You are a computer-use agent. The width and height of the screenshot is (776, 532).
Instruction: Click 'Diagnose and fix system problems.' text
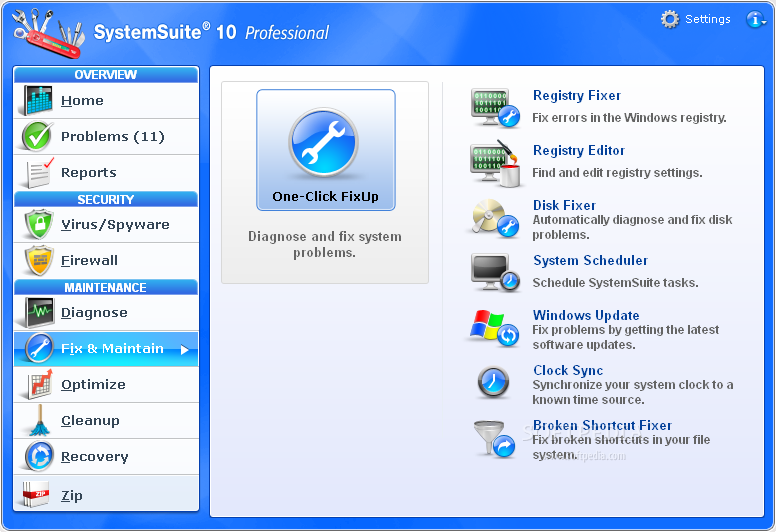(325, 244)
